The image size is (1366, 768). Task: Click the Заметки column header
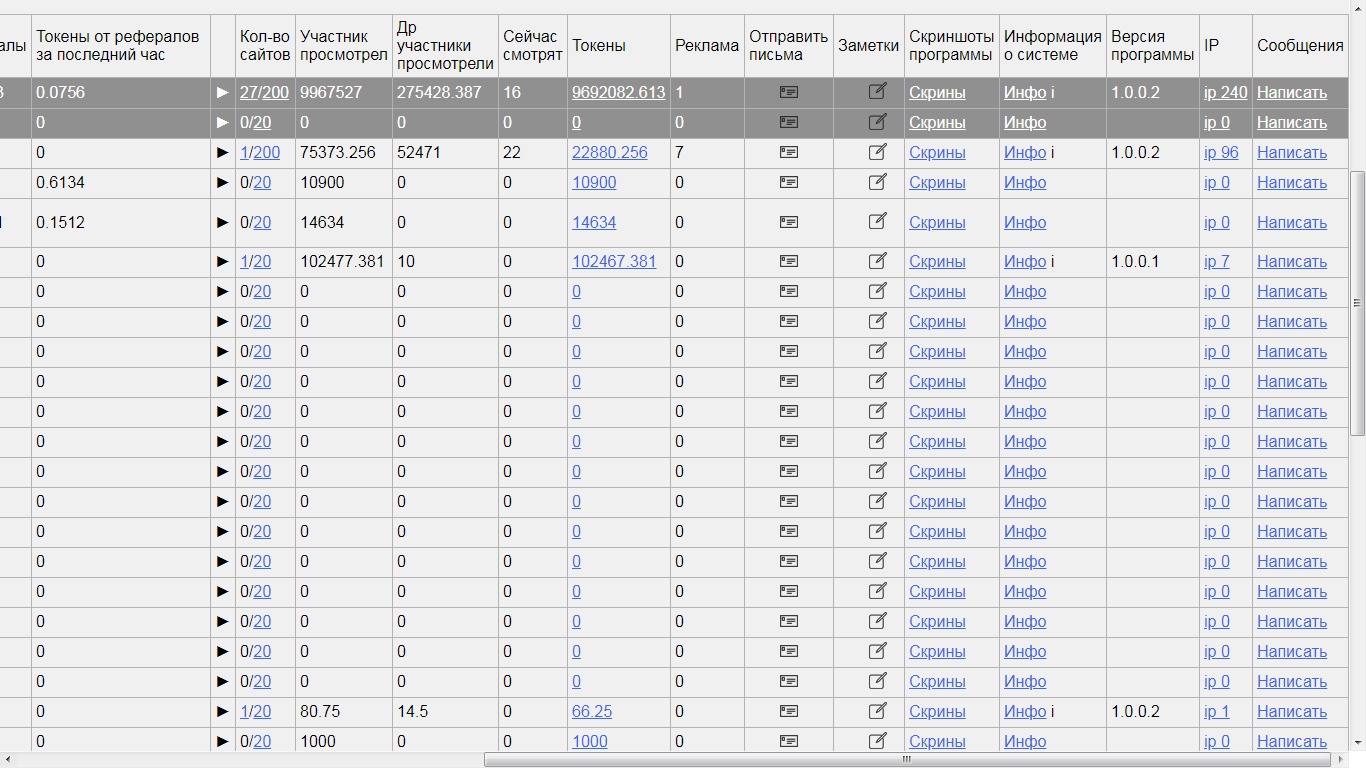click(x=869, y=45)
